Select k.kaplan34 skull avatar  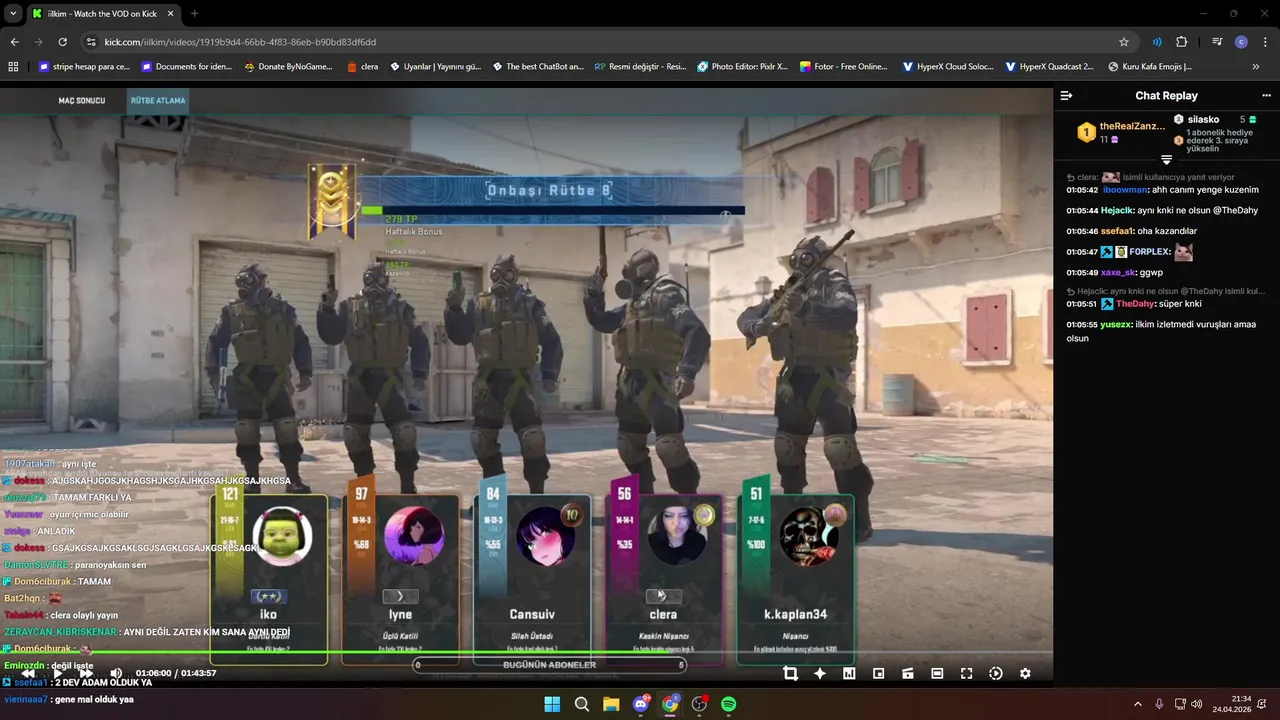pos(810,536)
